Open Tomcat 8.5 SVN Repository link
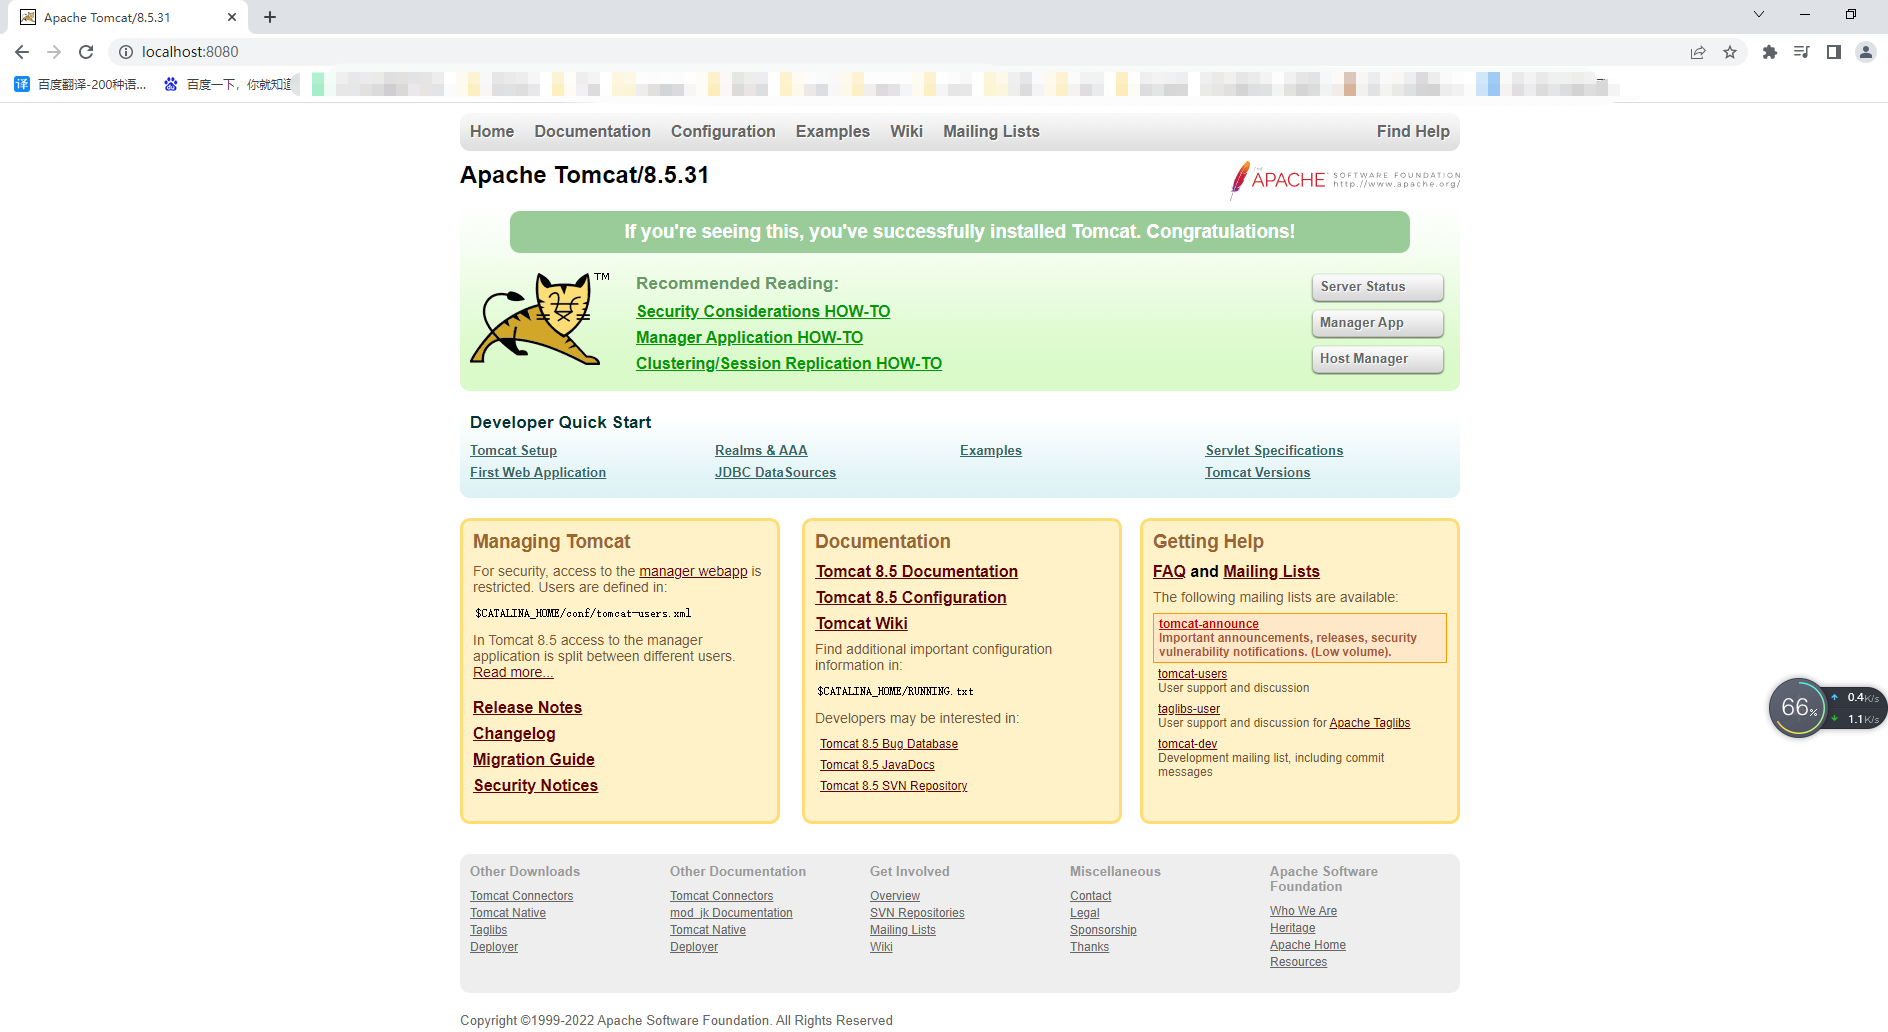 (x=893, y=786)
